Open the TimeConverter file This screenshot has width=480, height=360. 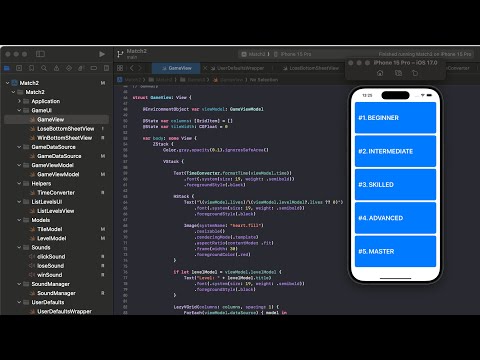pyautogui.click(x=56, y=193)
